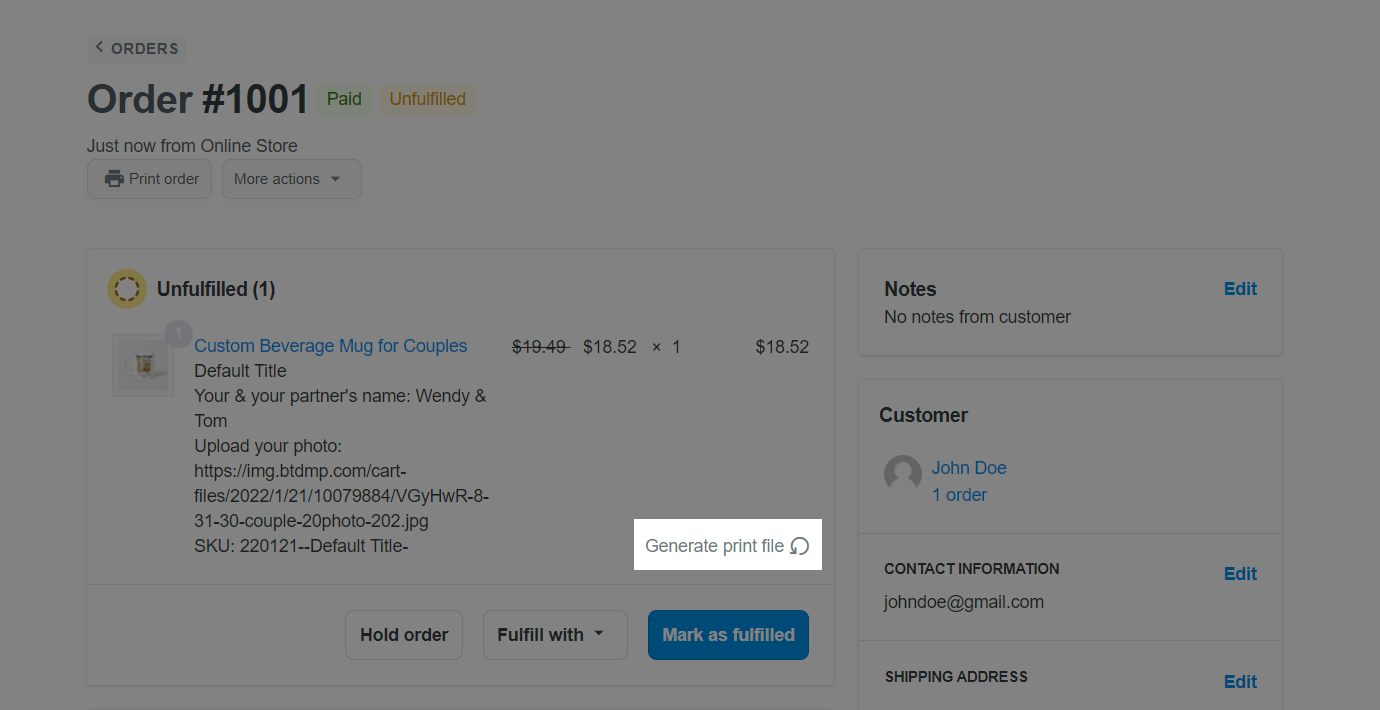Edit the Notes section
The width and height of the screenshot is (1380, 710).
pyautogui.click(x=1240, y=289)
